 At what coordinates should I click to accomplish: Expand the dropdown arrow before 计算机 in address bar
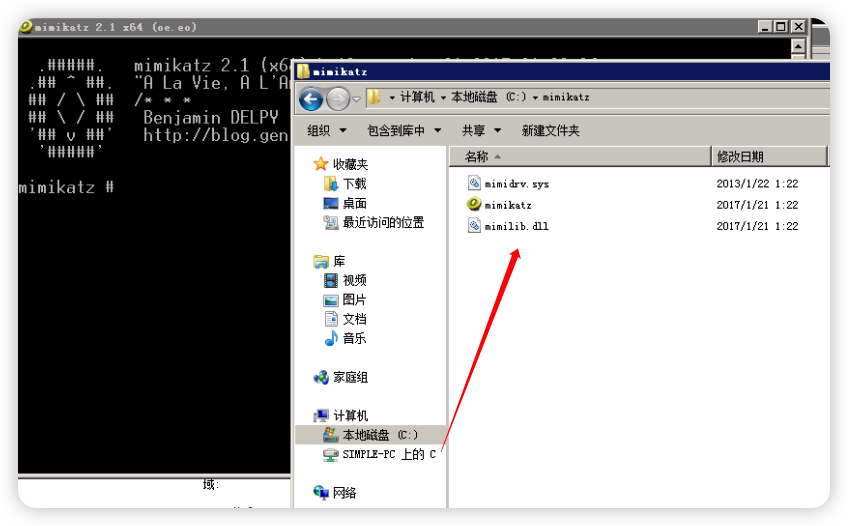coord(392,98)
